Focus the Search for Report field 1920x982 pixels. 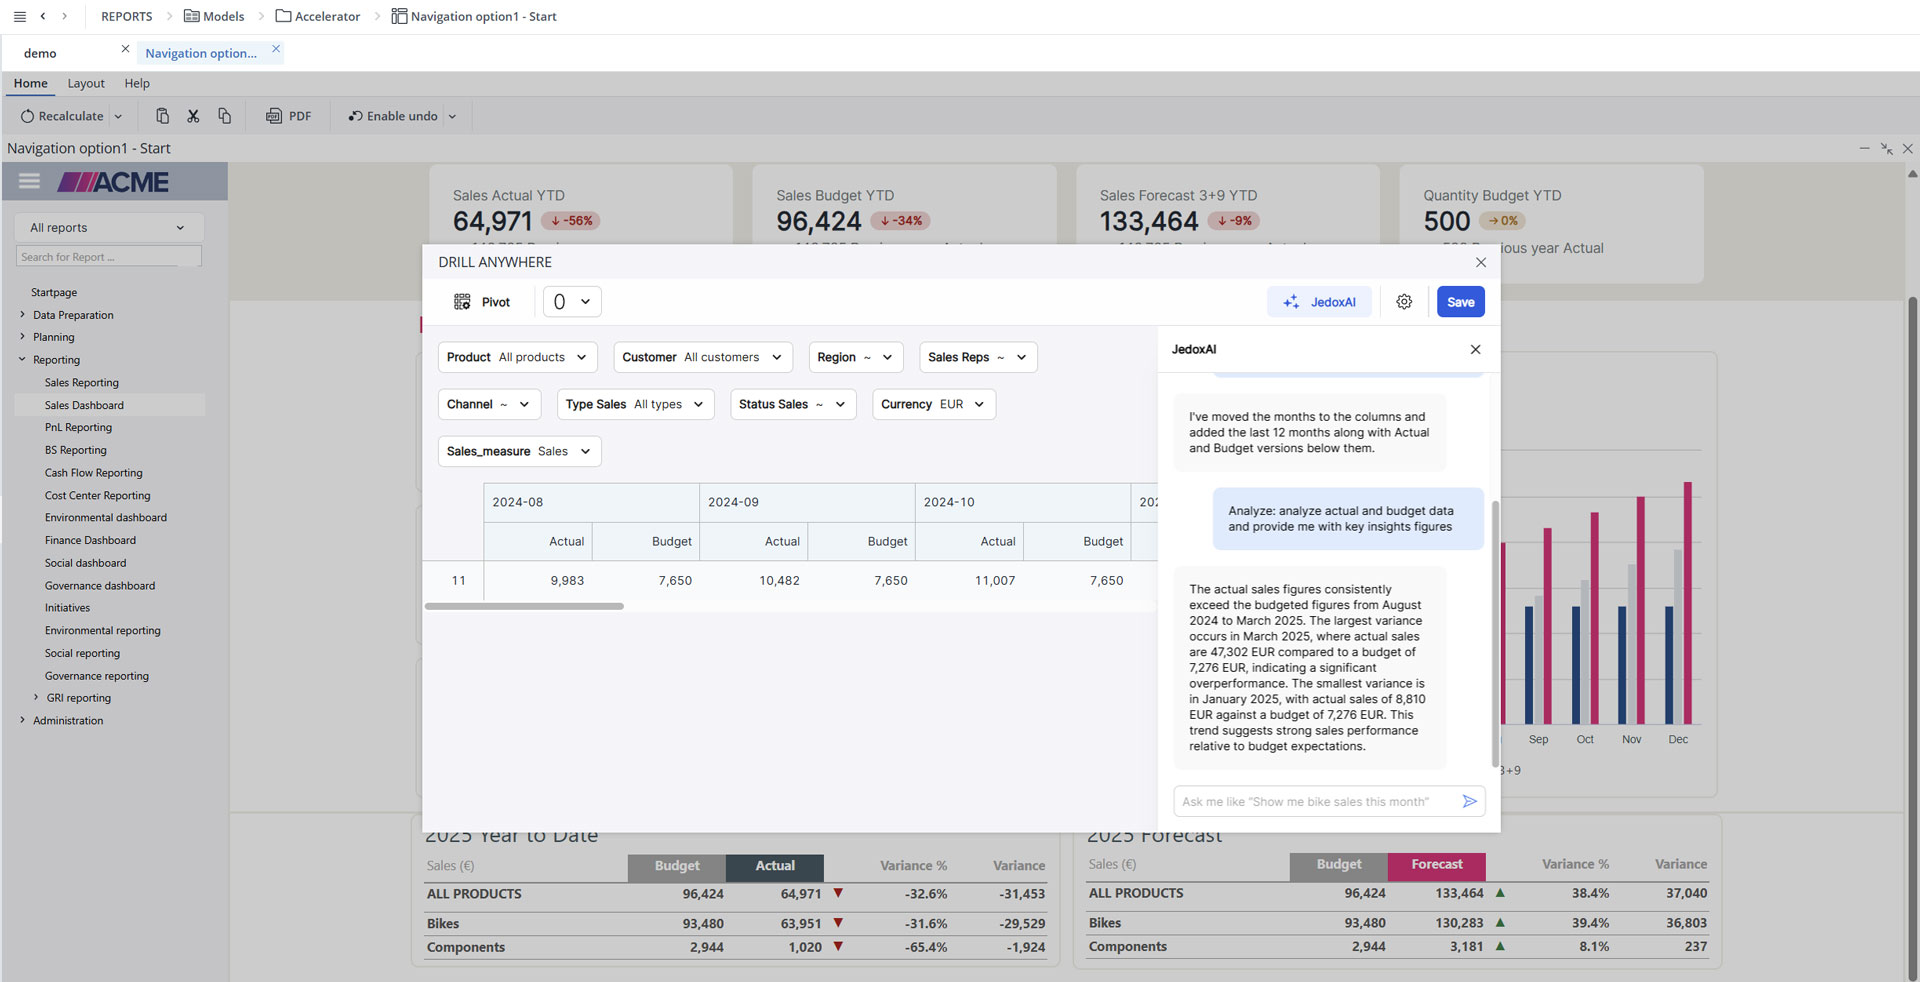coord(109,257)
